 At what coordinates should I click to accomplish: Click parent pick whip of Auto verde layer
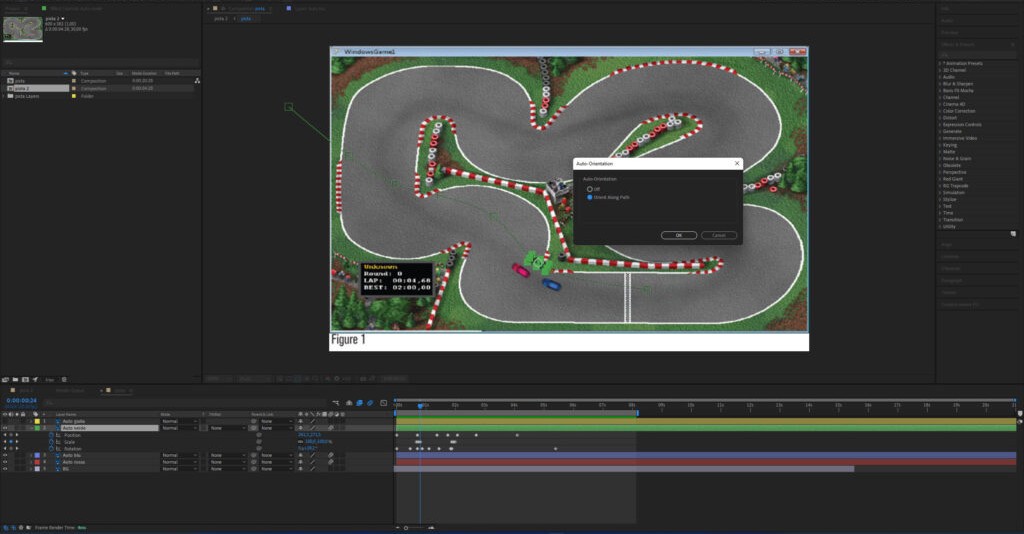(254, 428)
